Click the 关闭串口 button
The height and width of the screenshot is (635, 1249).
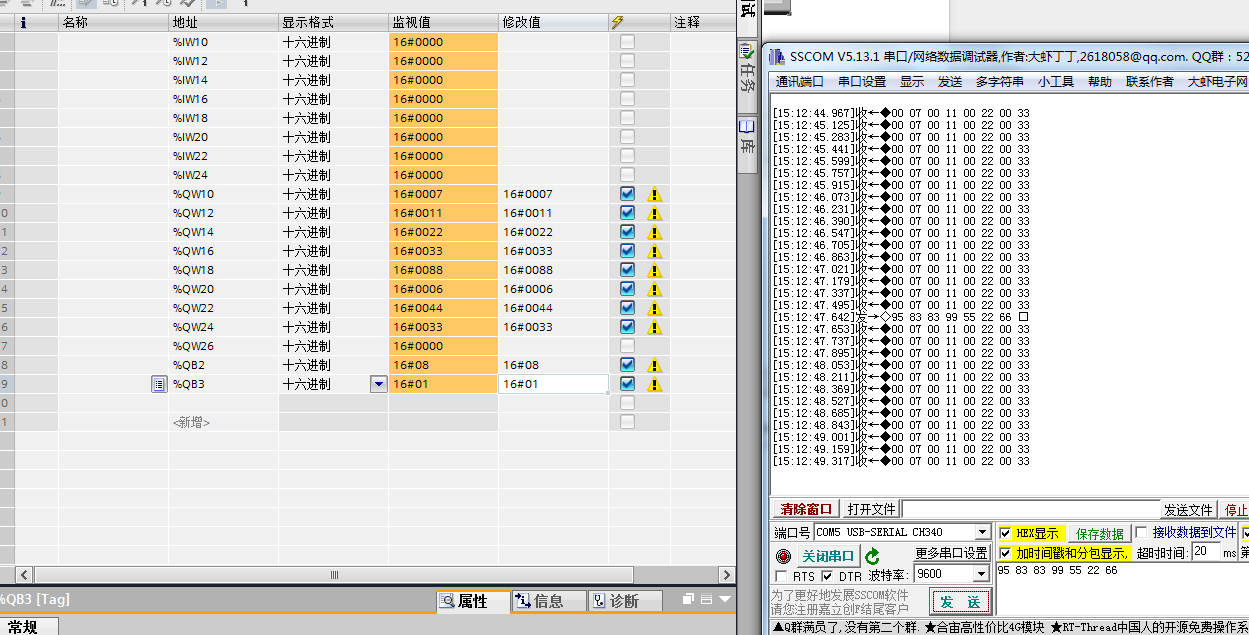[828, 556]
